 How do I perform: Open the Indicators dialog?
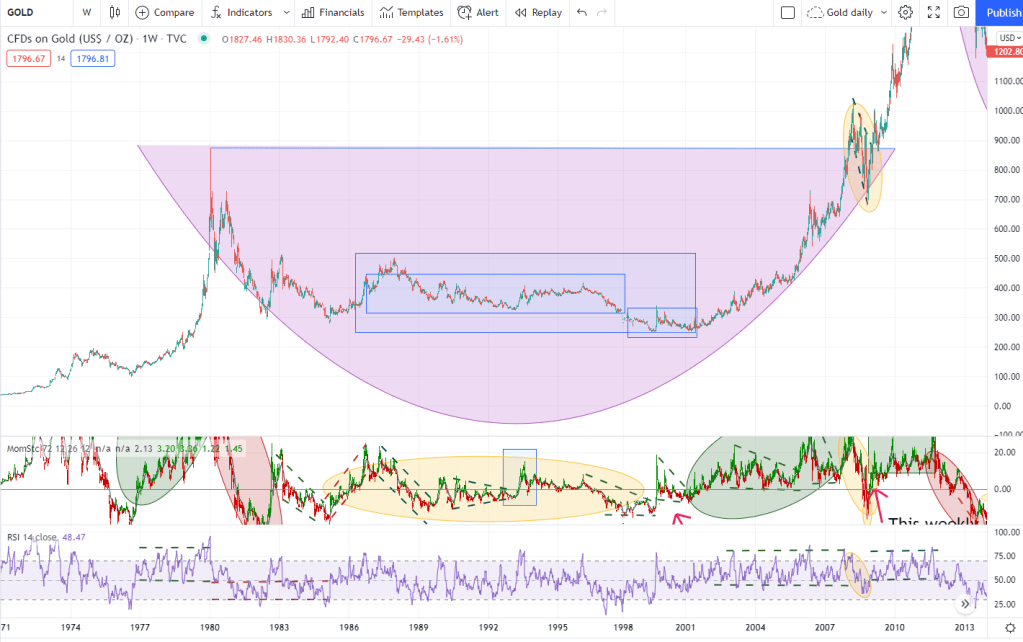241,13
